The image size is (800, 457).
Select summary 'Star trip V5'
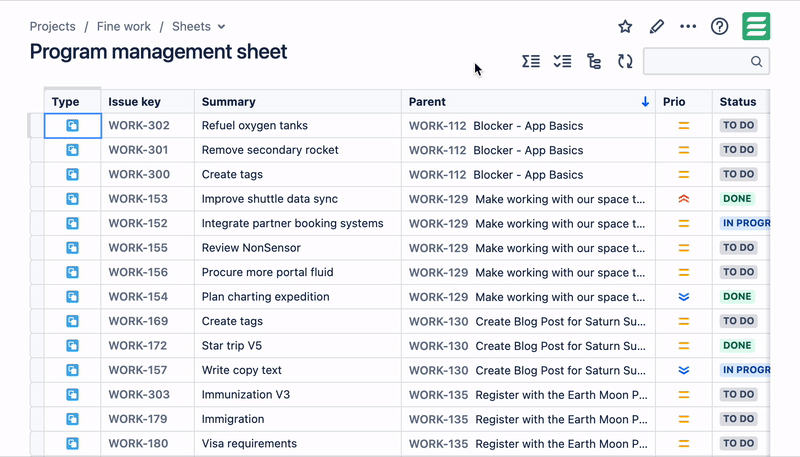coord(232,346)
